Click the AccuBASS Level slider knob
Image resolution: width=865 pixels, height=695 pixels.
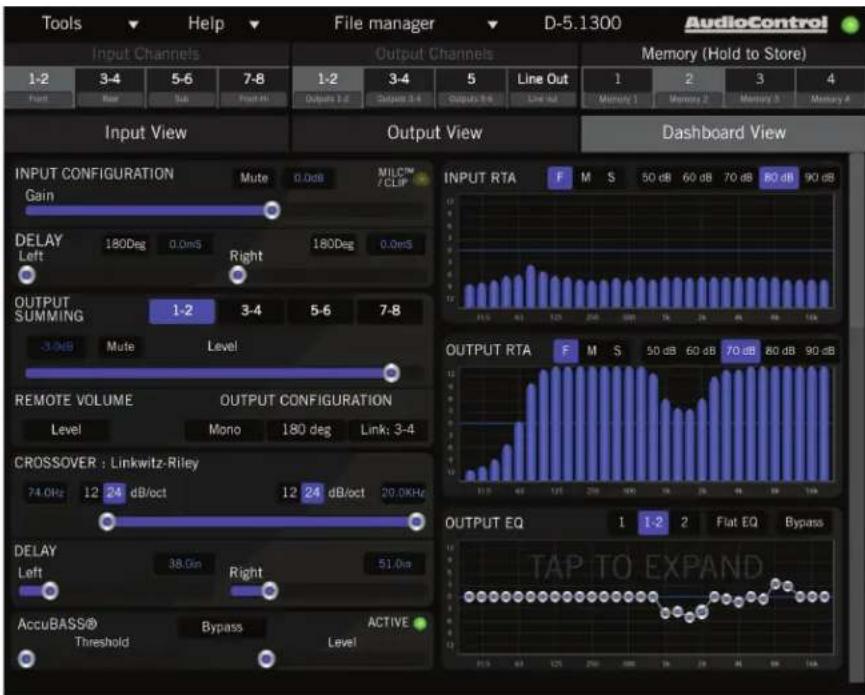coord(266,659)
